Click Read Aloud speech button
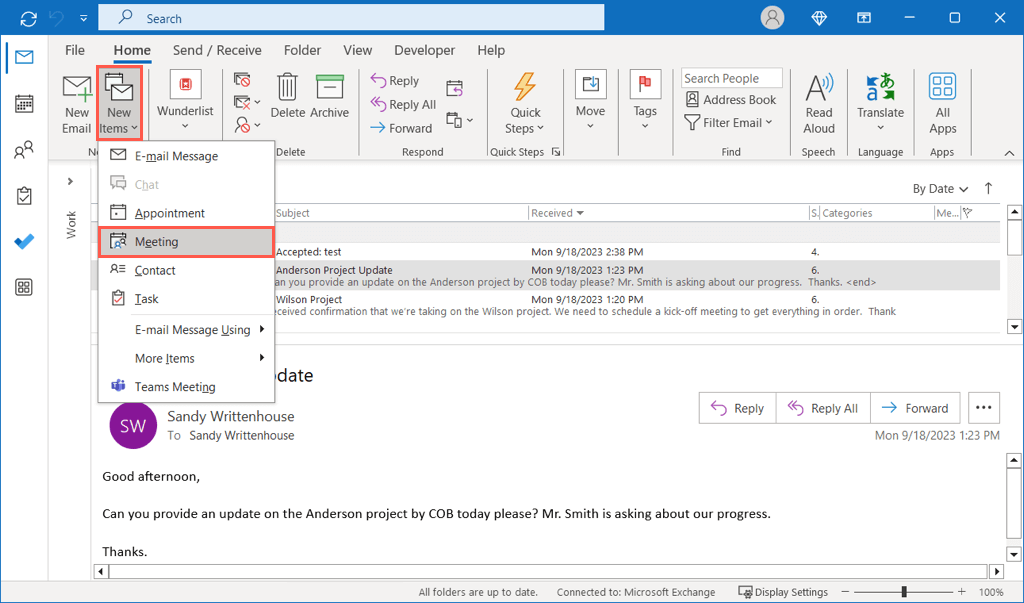 tap(819, 103)
